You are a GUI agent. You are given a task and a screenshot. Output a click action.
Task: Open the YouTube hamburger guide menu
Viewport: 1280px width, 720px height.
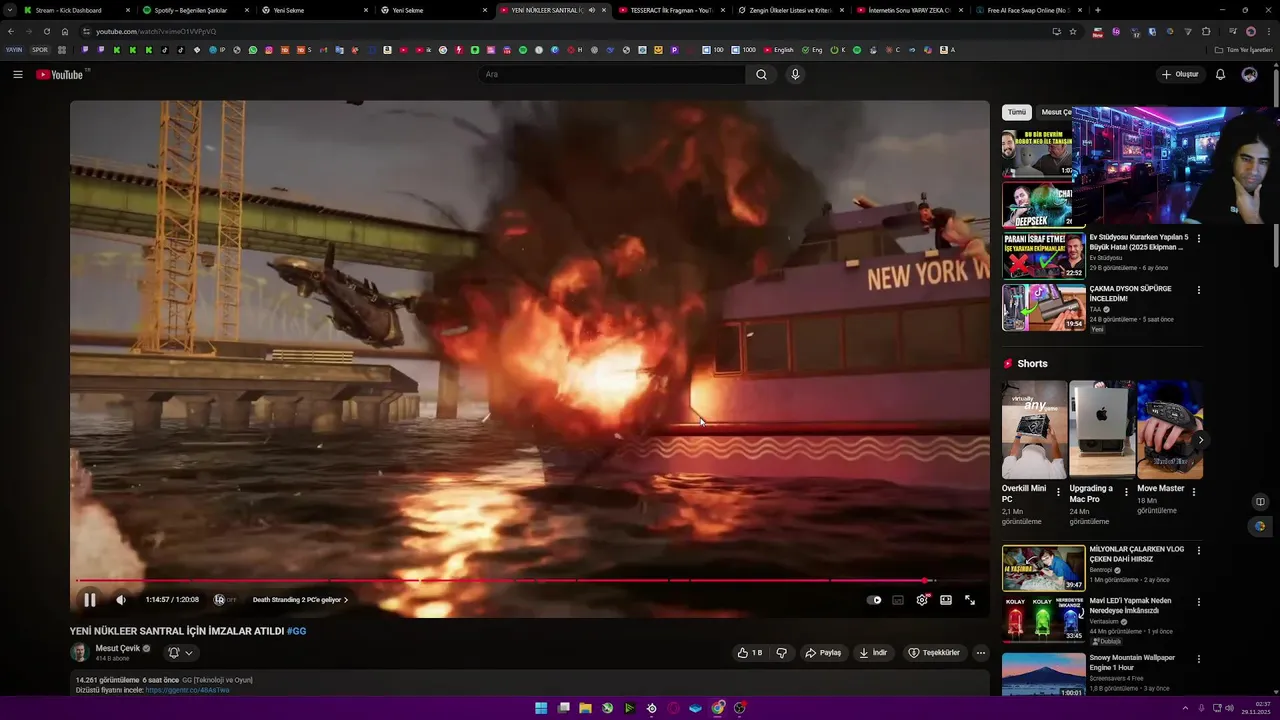pyautogui.click(x=17, y=74)
